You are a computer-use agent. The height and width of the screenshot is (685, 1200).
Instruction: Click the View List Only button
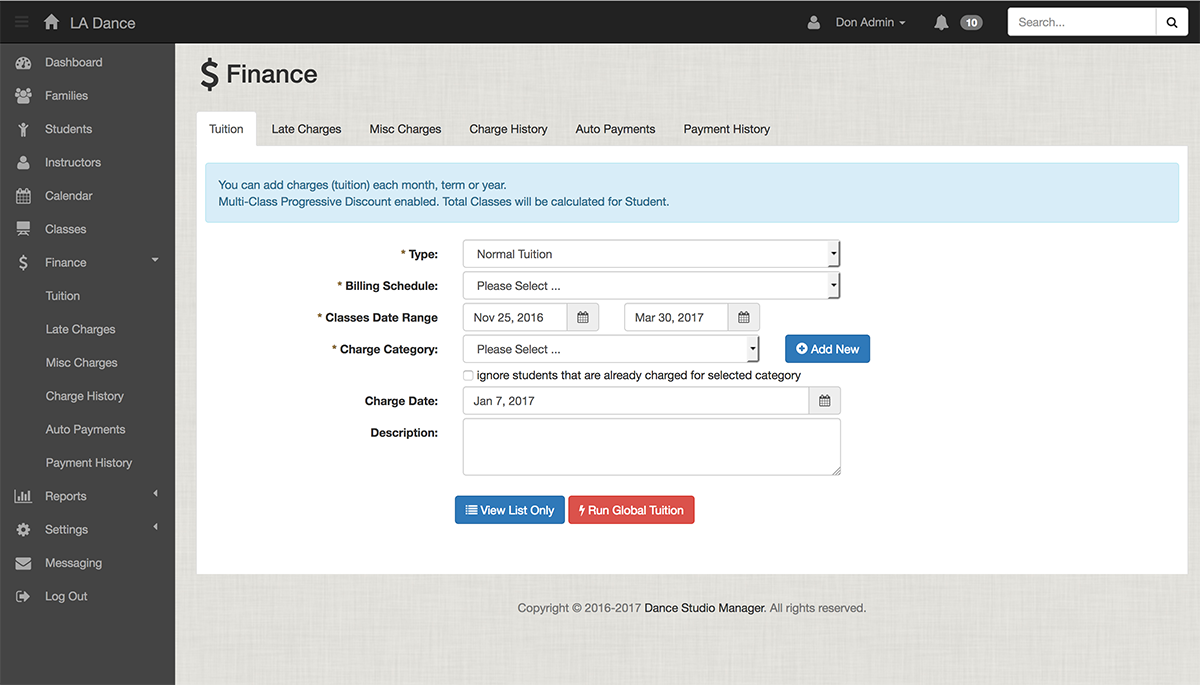509,509
